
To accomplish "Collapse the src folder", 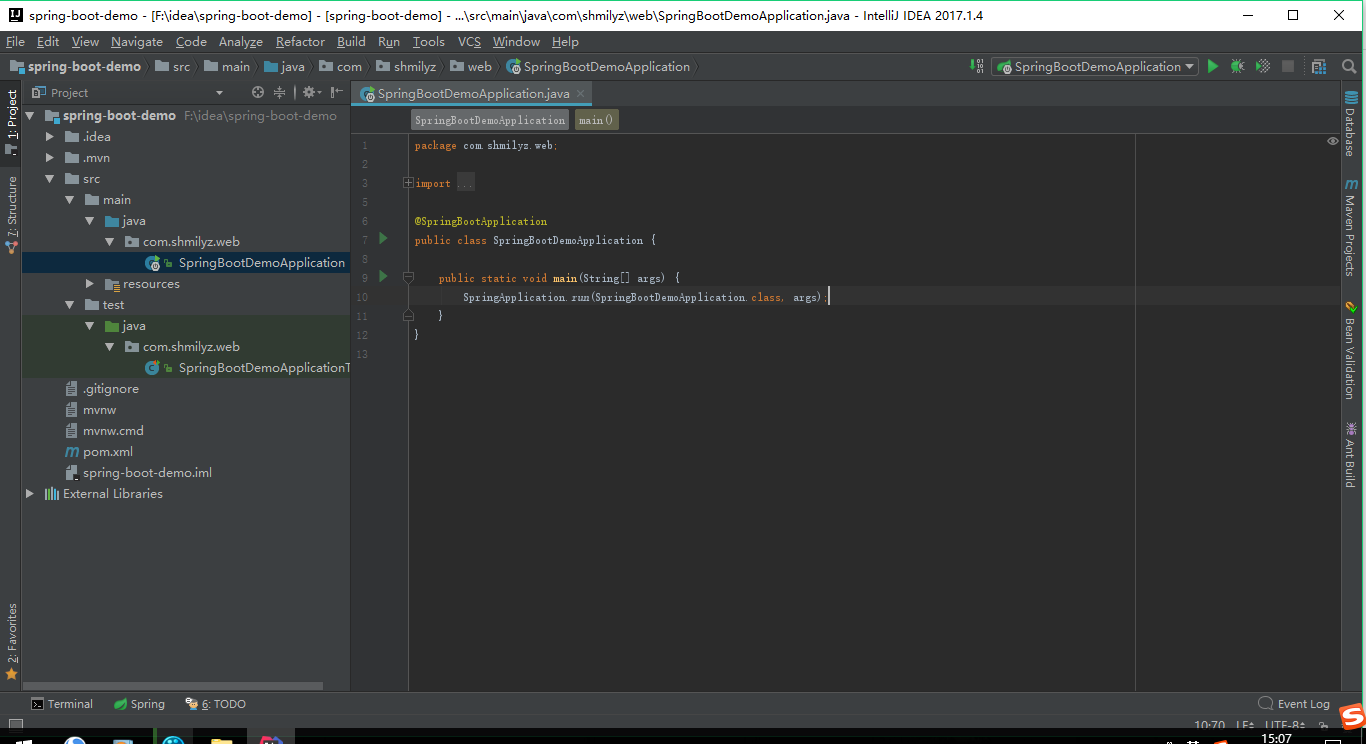I will click(x=49, y=178).
